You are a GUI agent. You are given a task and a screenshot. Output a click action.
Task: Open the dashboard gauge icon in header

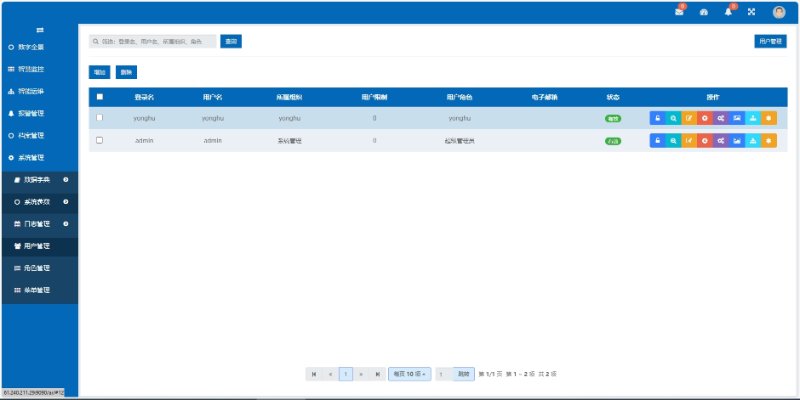coord(704,12)
